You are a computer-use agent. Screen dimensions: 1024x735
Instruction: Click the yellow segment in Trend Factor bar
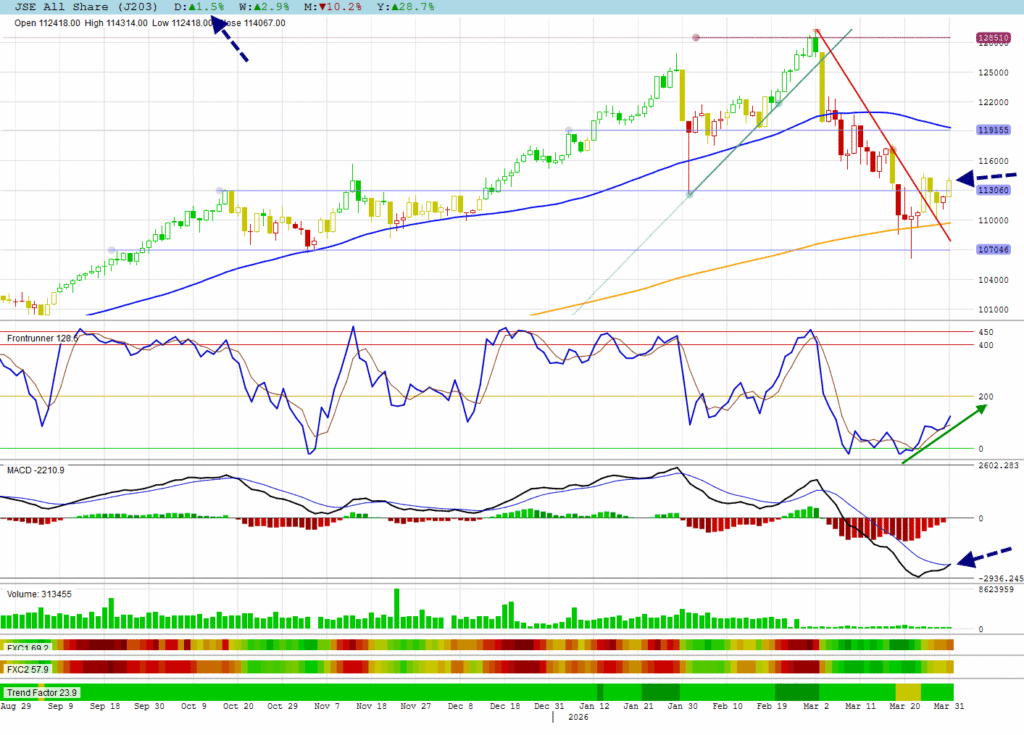(x=907, y=692)
